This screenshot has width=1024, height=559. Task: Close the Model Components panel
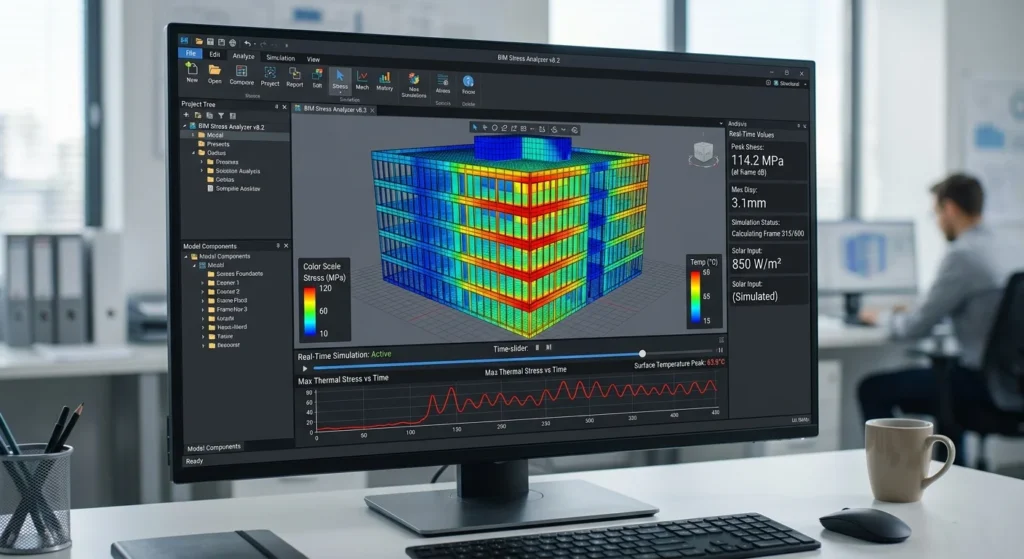[x=286, y=246]
